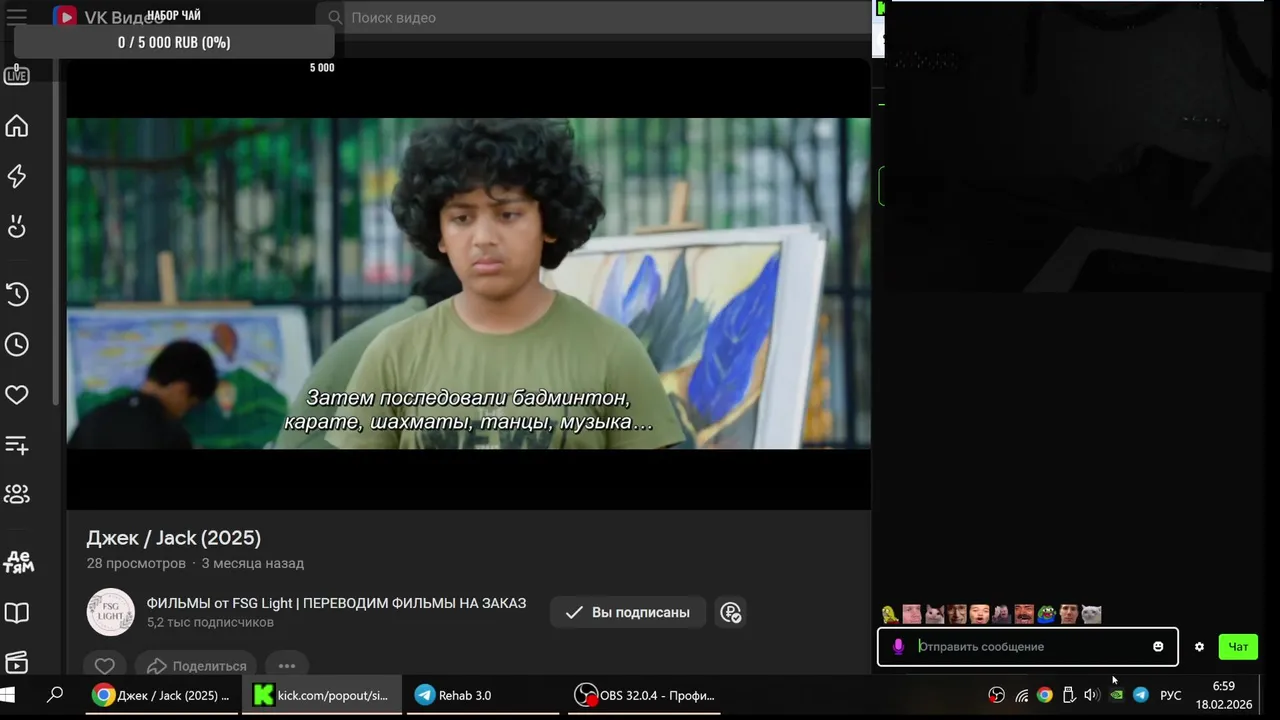Click the Chrome tray icon
Image resolution: width=1280 pixels, height=720 pixels.
tap(1044, 695)
